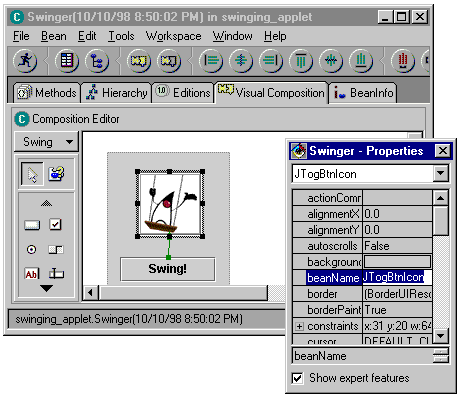Screen dimensions: 460x398
Task: Pick the JLabel 'Ab' bean from the palette
Action: click(x=32, y=274)
